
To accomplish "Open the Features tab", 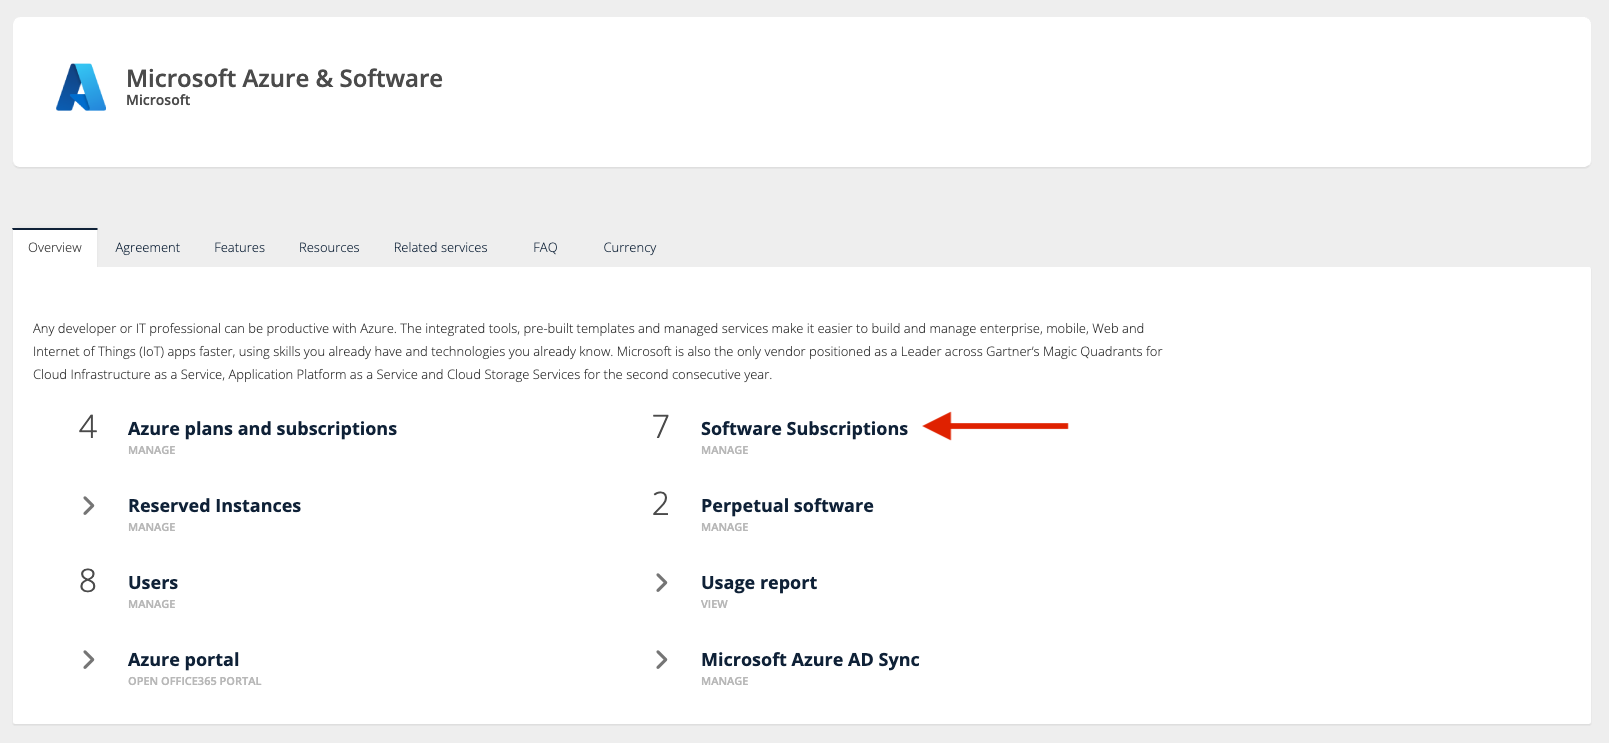I will point(239,248).
